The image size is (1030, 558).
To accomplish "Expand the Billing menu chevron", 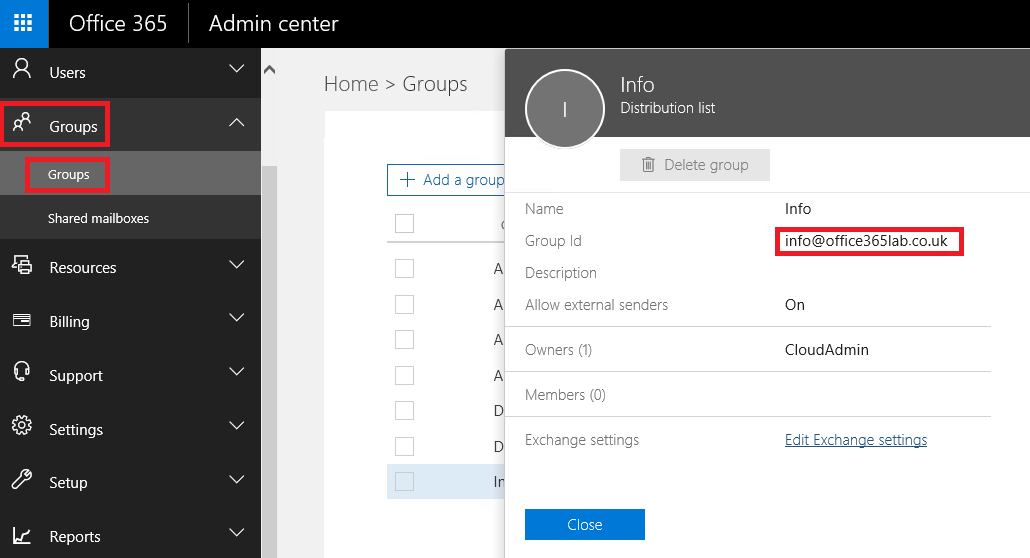I will pos(236,317).
